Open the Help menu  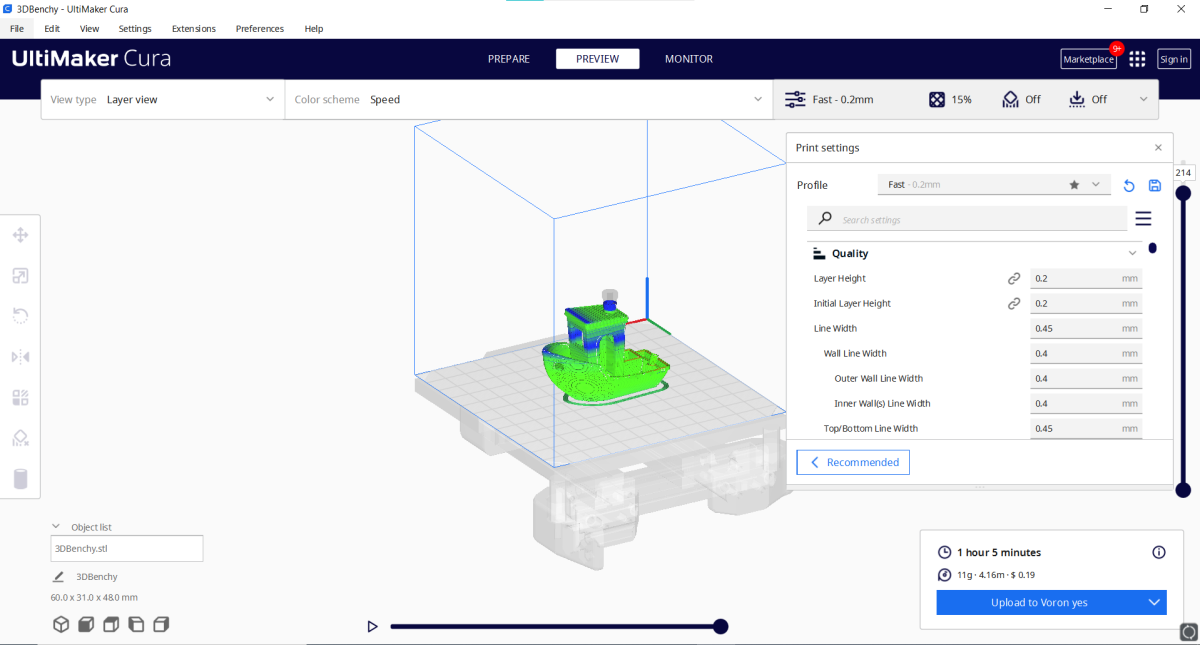point(314,29)
